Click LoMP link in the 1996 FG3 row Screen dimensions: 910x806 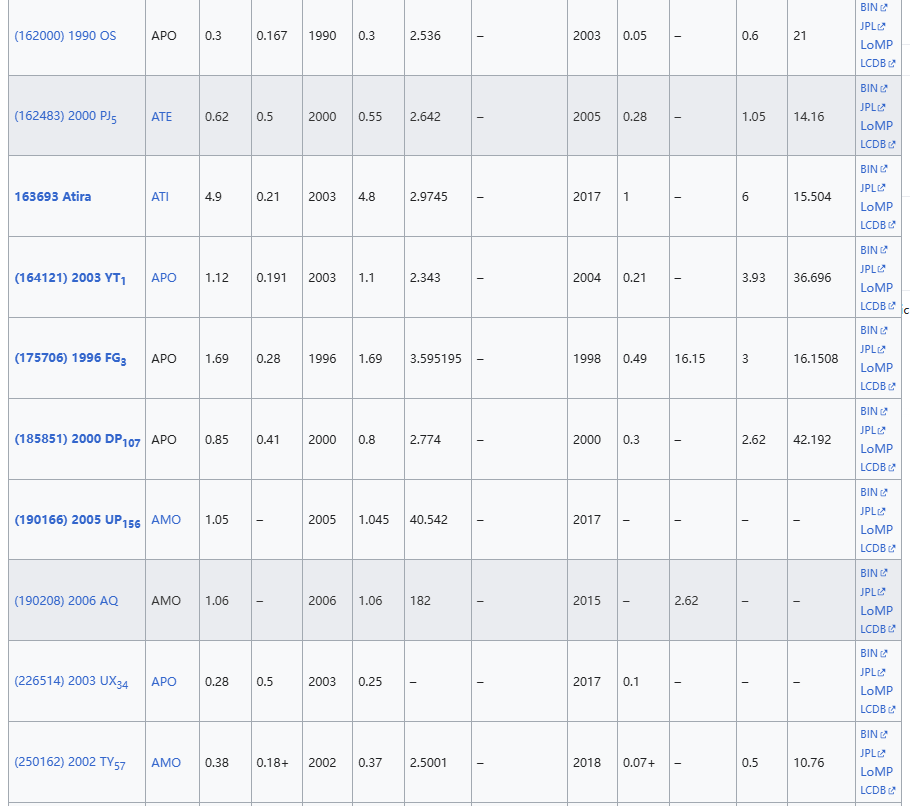[876, 368]
